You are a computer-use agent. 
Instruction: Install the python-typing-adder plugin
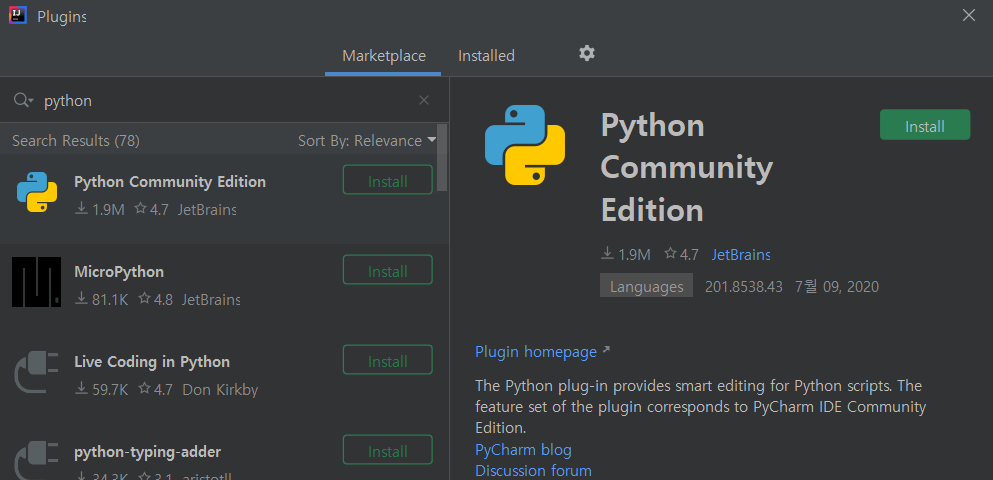point(388,452)
